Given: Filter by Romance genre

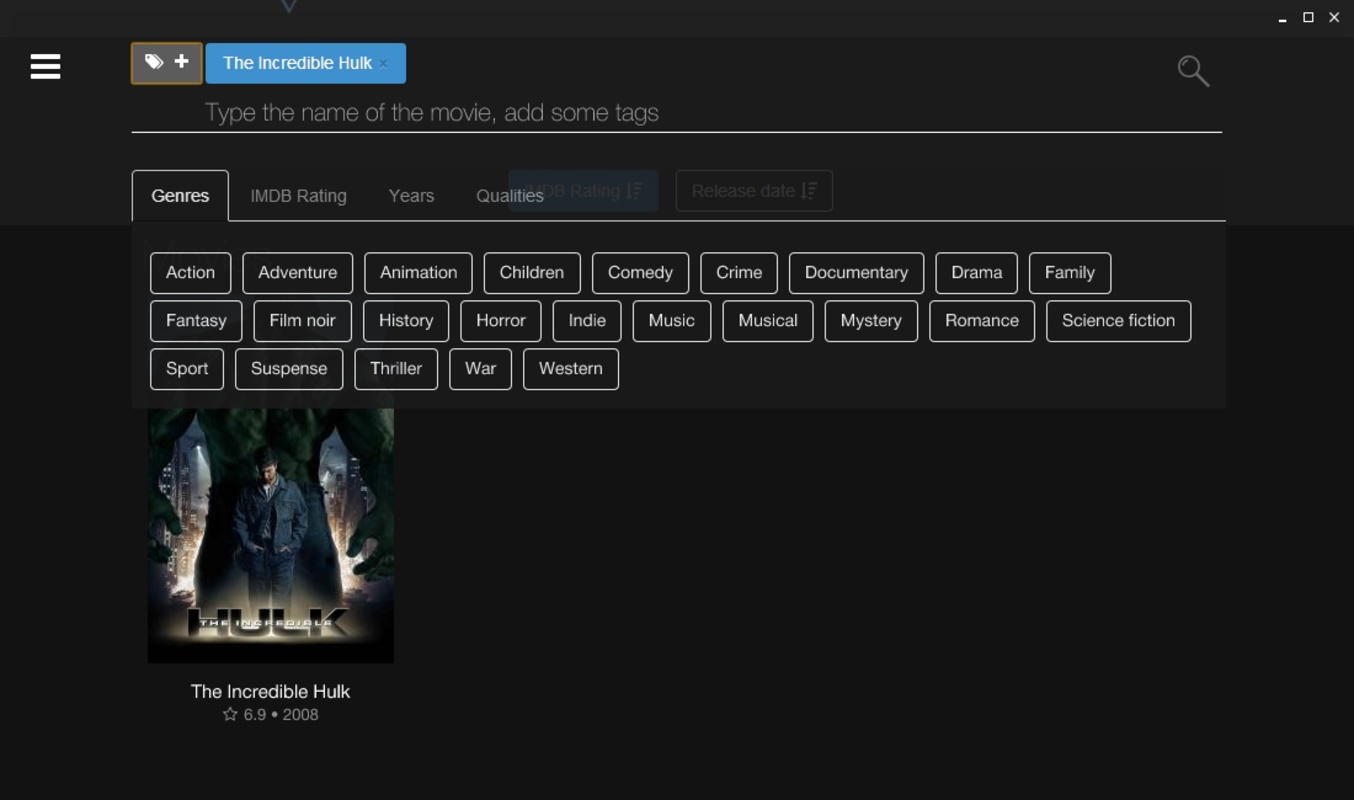Looking at the screenshot, I should (x=982, y=321).
